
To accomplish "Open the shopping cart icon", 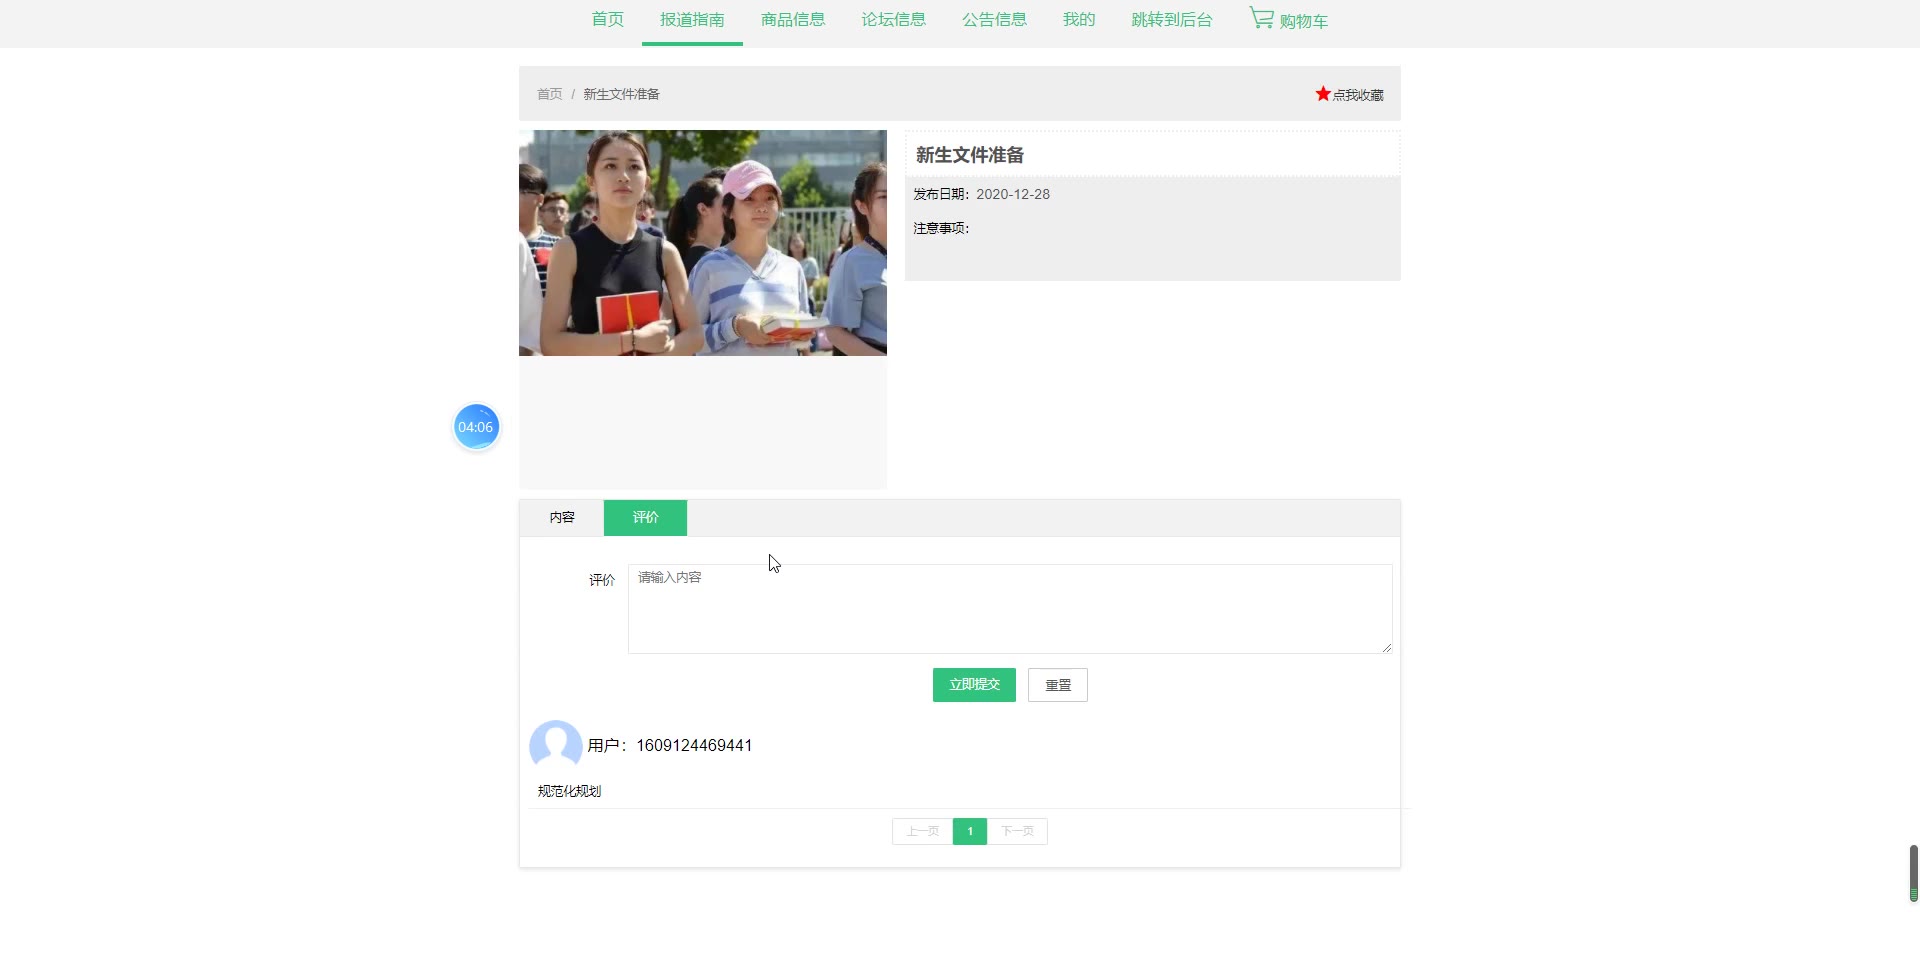I will 1261,18.
